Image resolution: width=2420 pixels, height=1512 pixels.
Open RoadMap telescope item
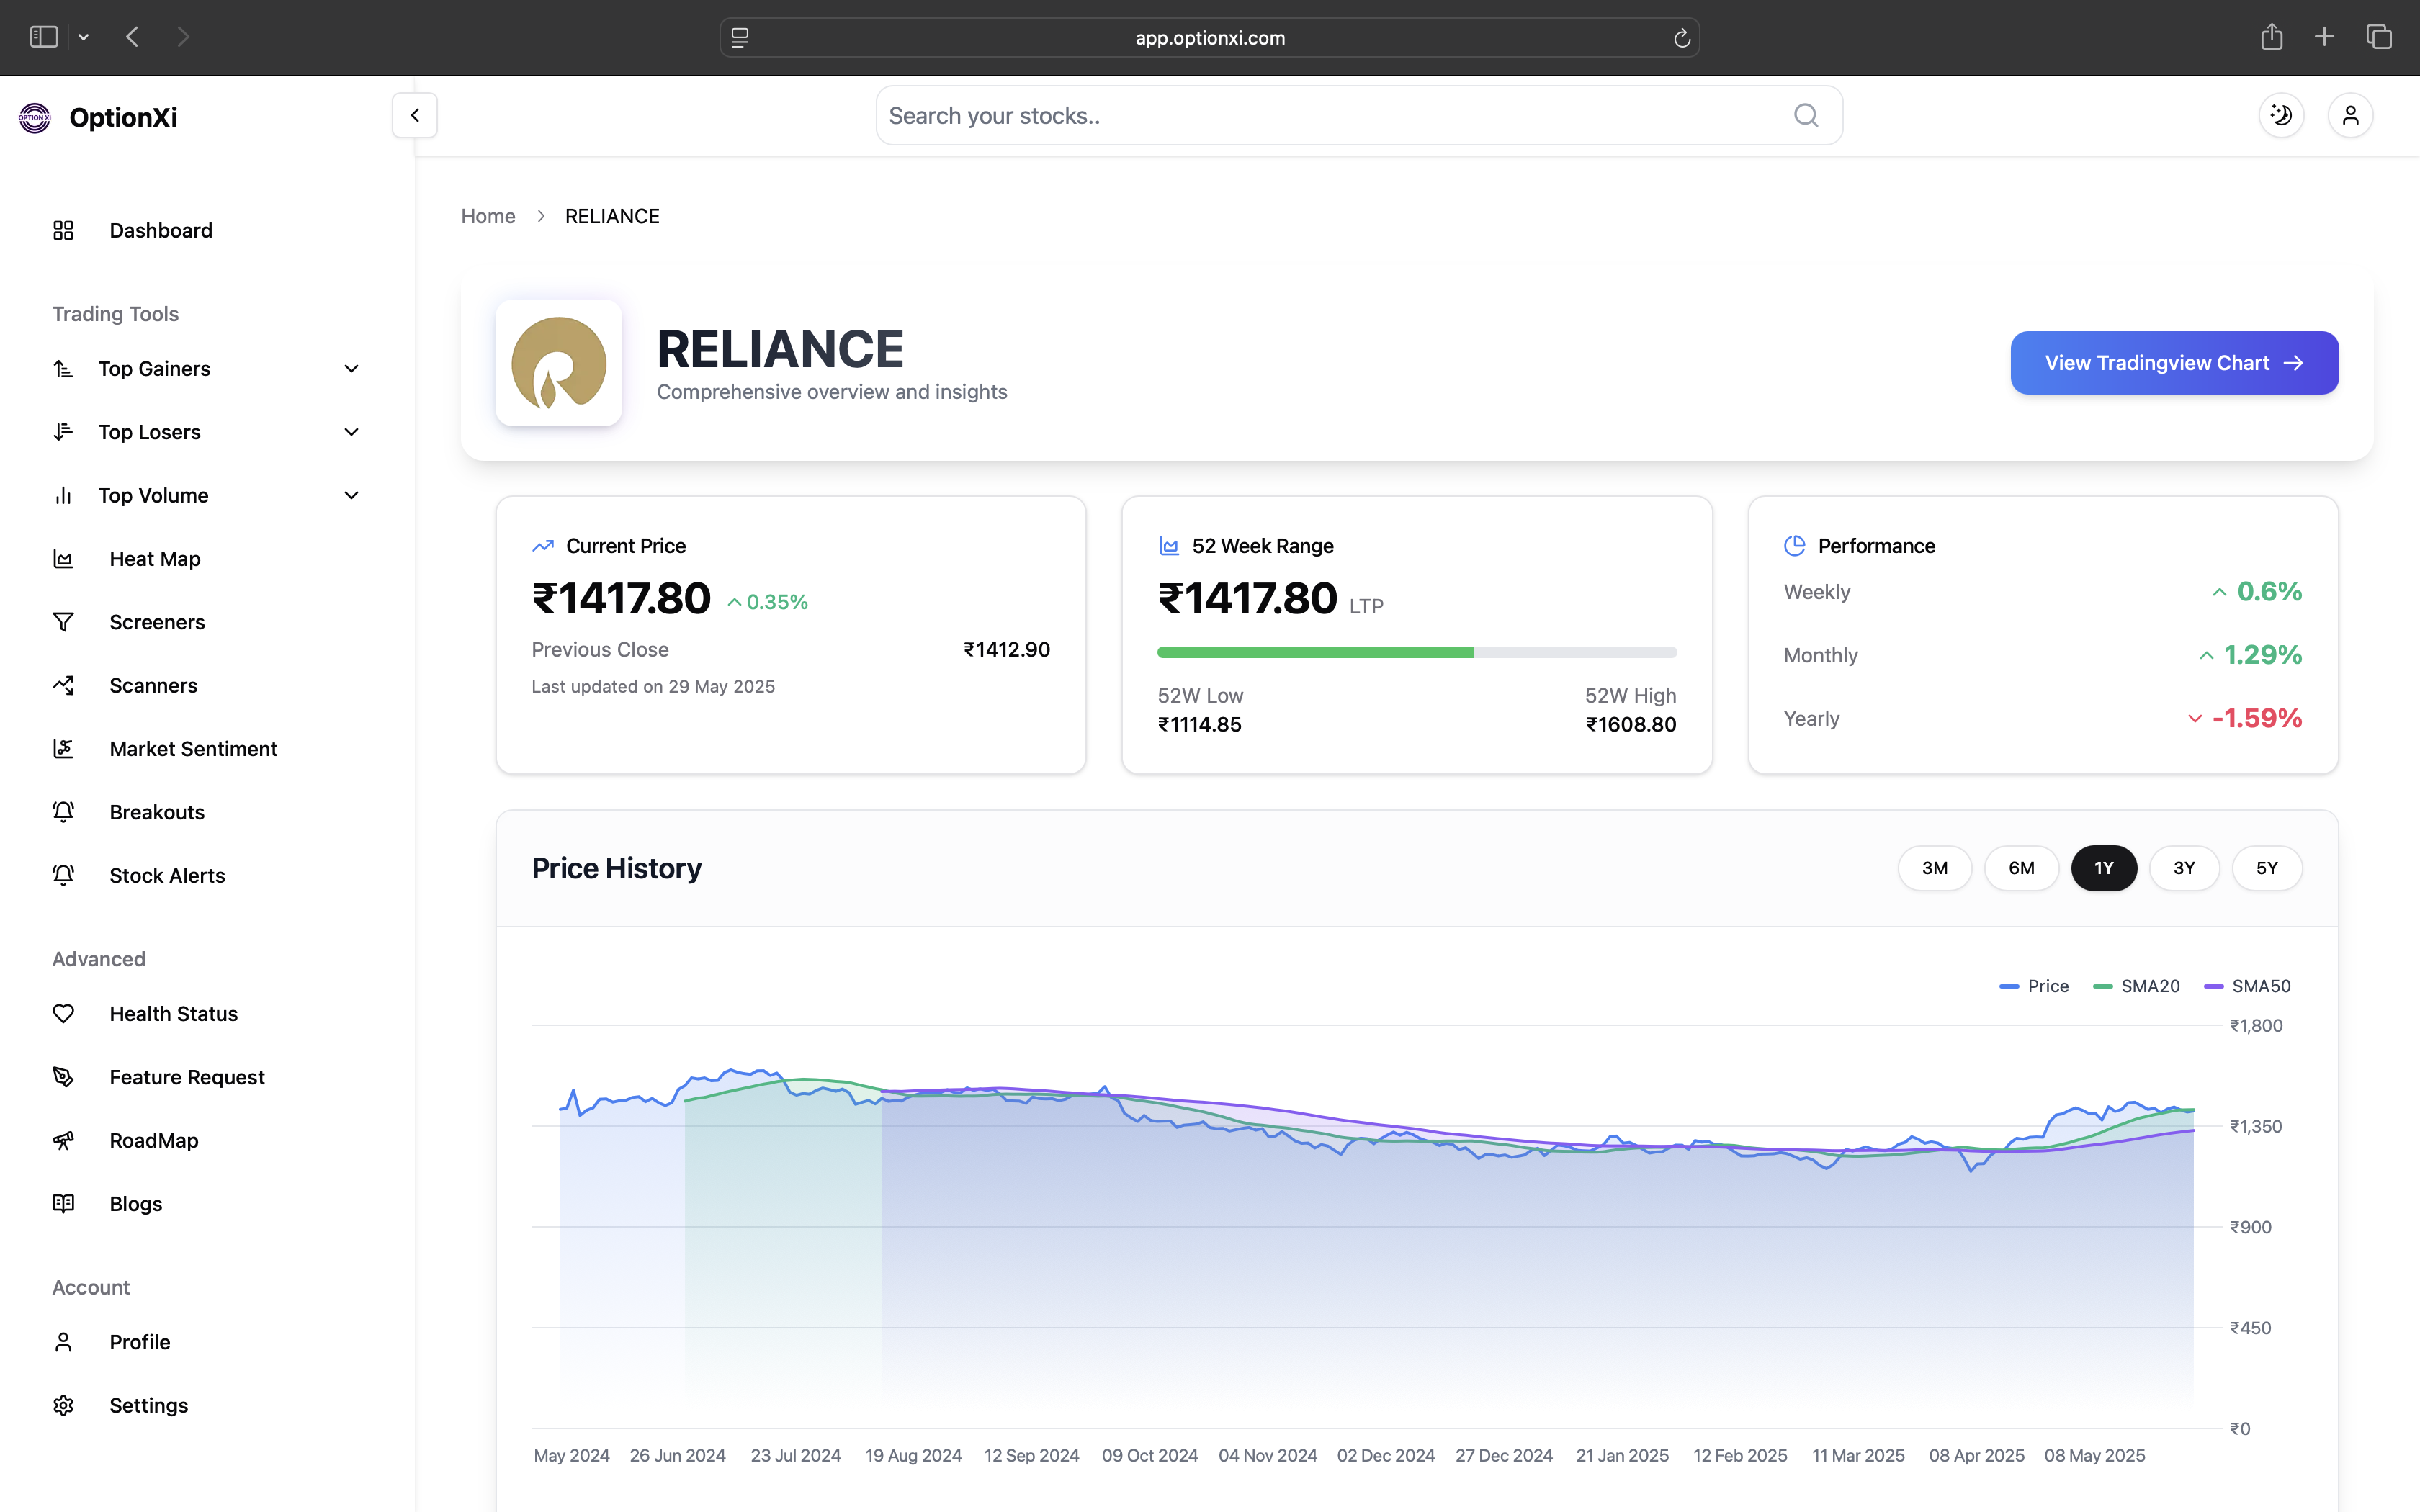[154, 1141]
